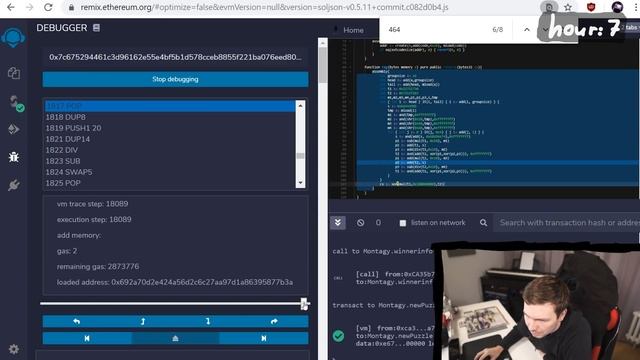Step back in the debugger
Image resolution: width=640 pixels, height=360 pixels.
click(x=142, y=322)
